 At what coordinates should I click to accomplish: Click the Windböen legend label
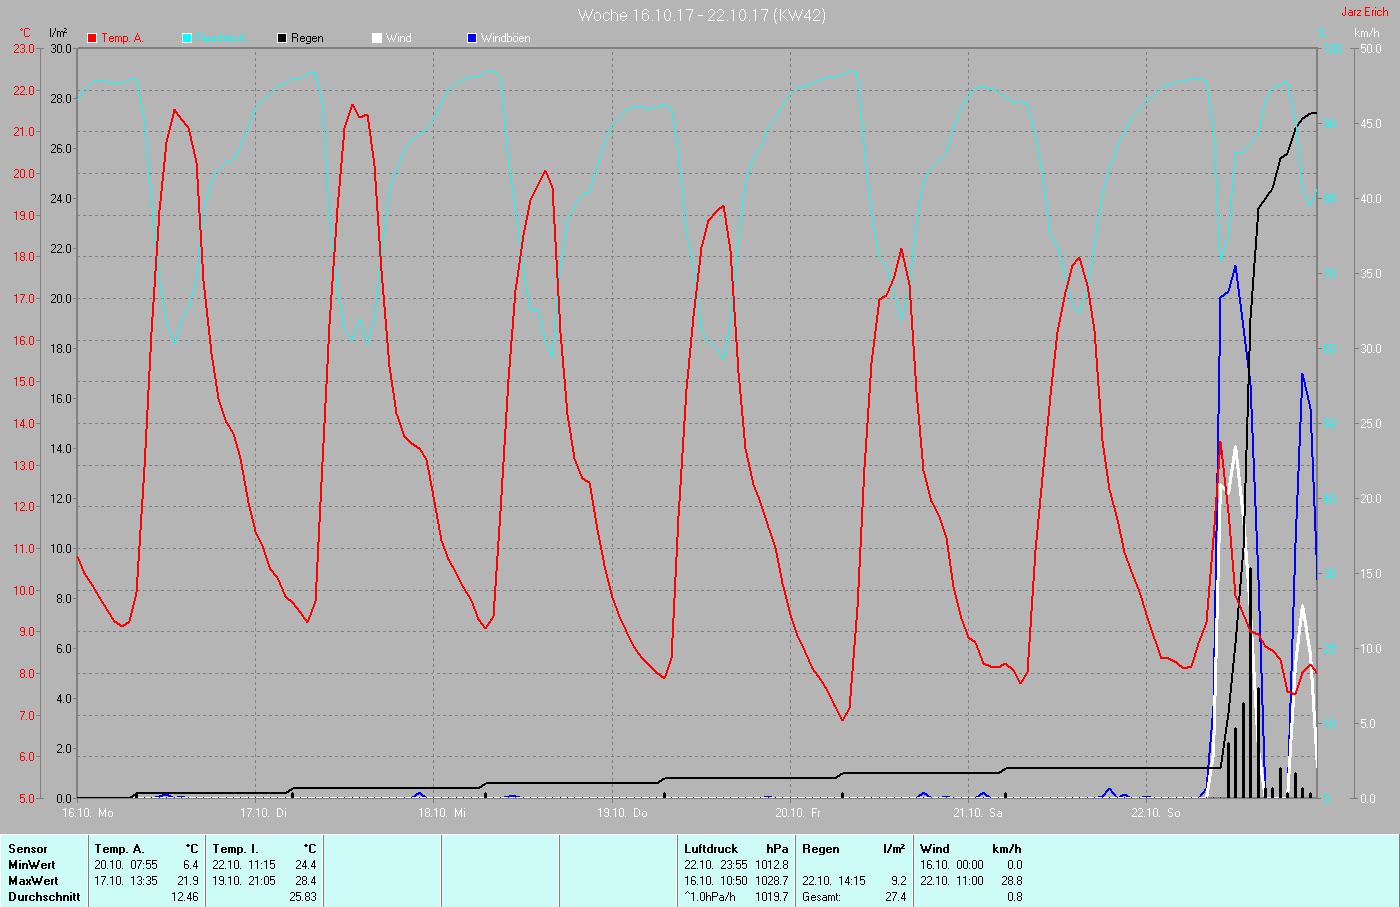pos(505,38)
